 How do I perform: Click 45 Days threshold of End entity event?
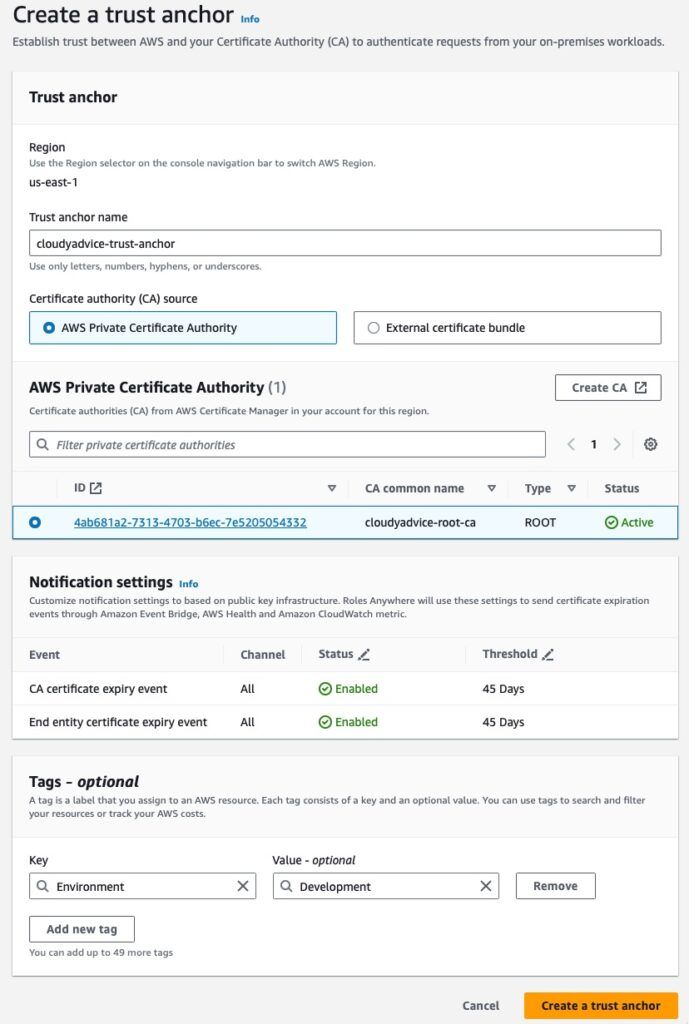504,722
